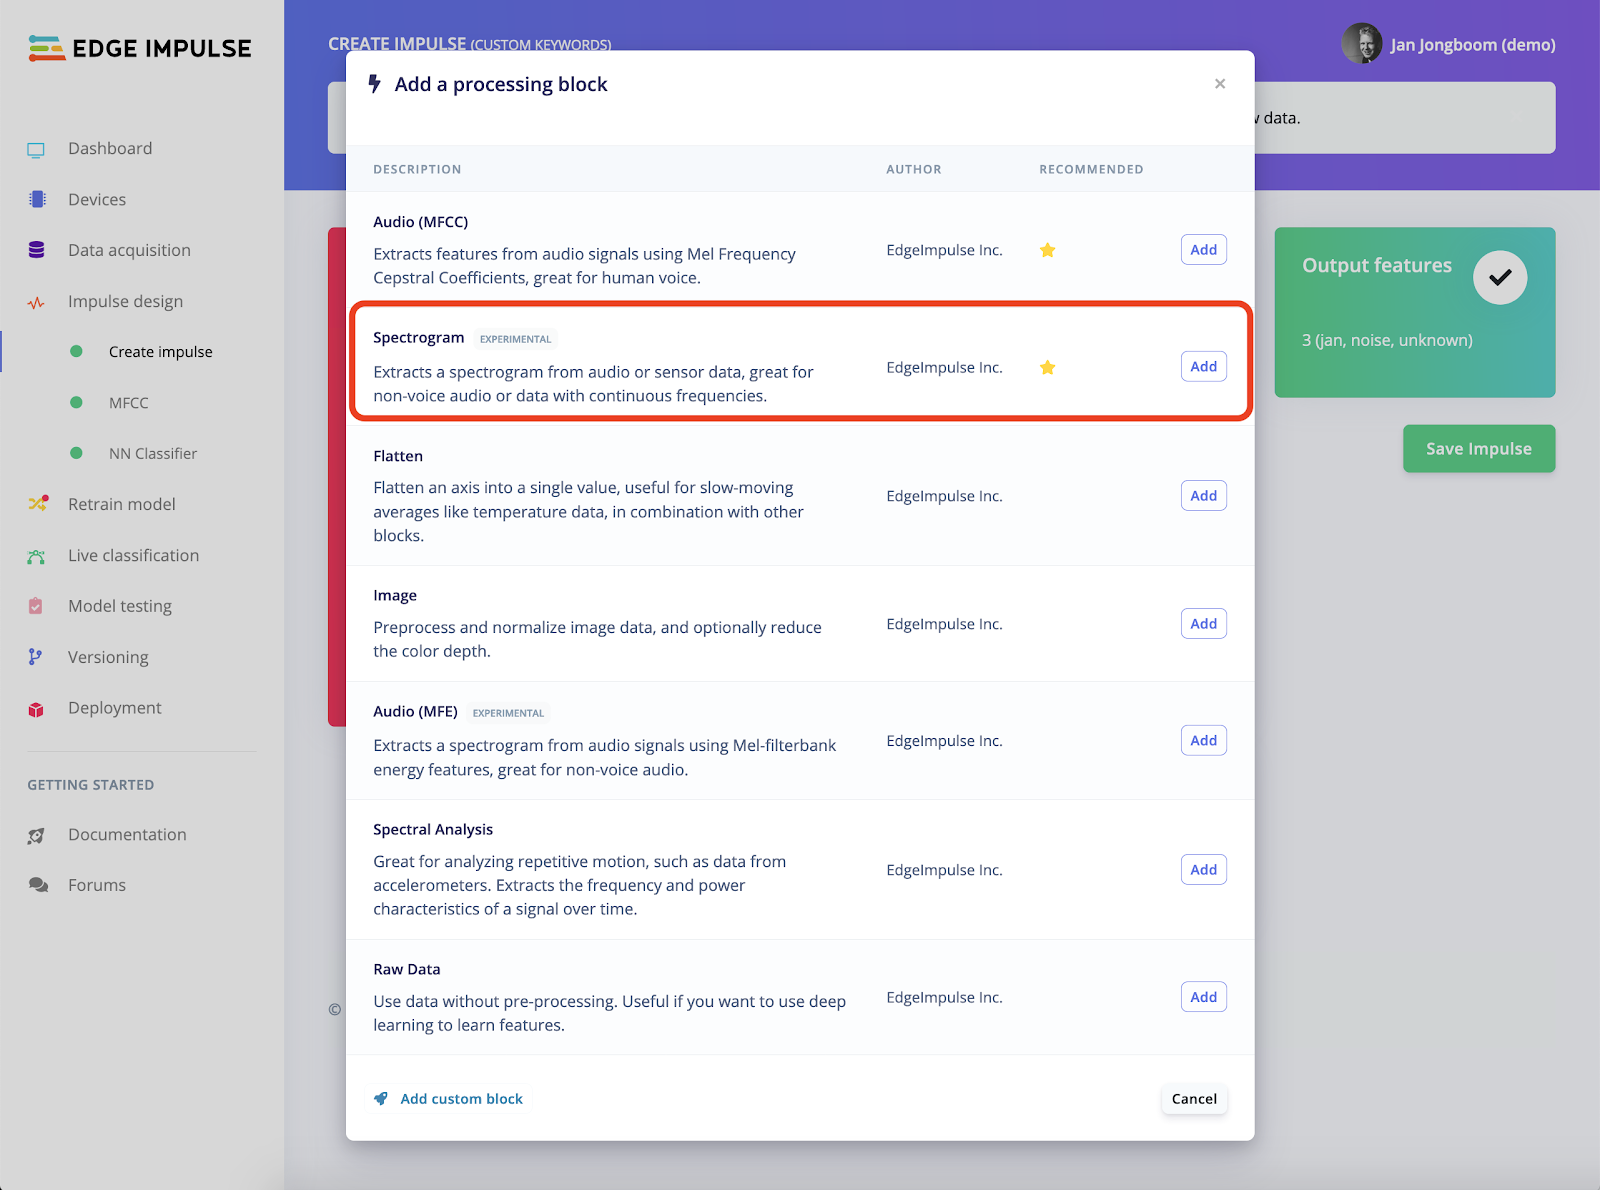Select Impulse design in the sidebar
Screen dimensions: 1600x1190
(x=125, y=301)
